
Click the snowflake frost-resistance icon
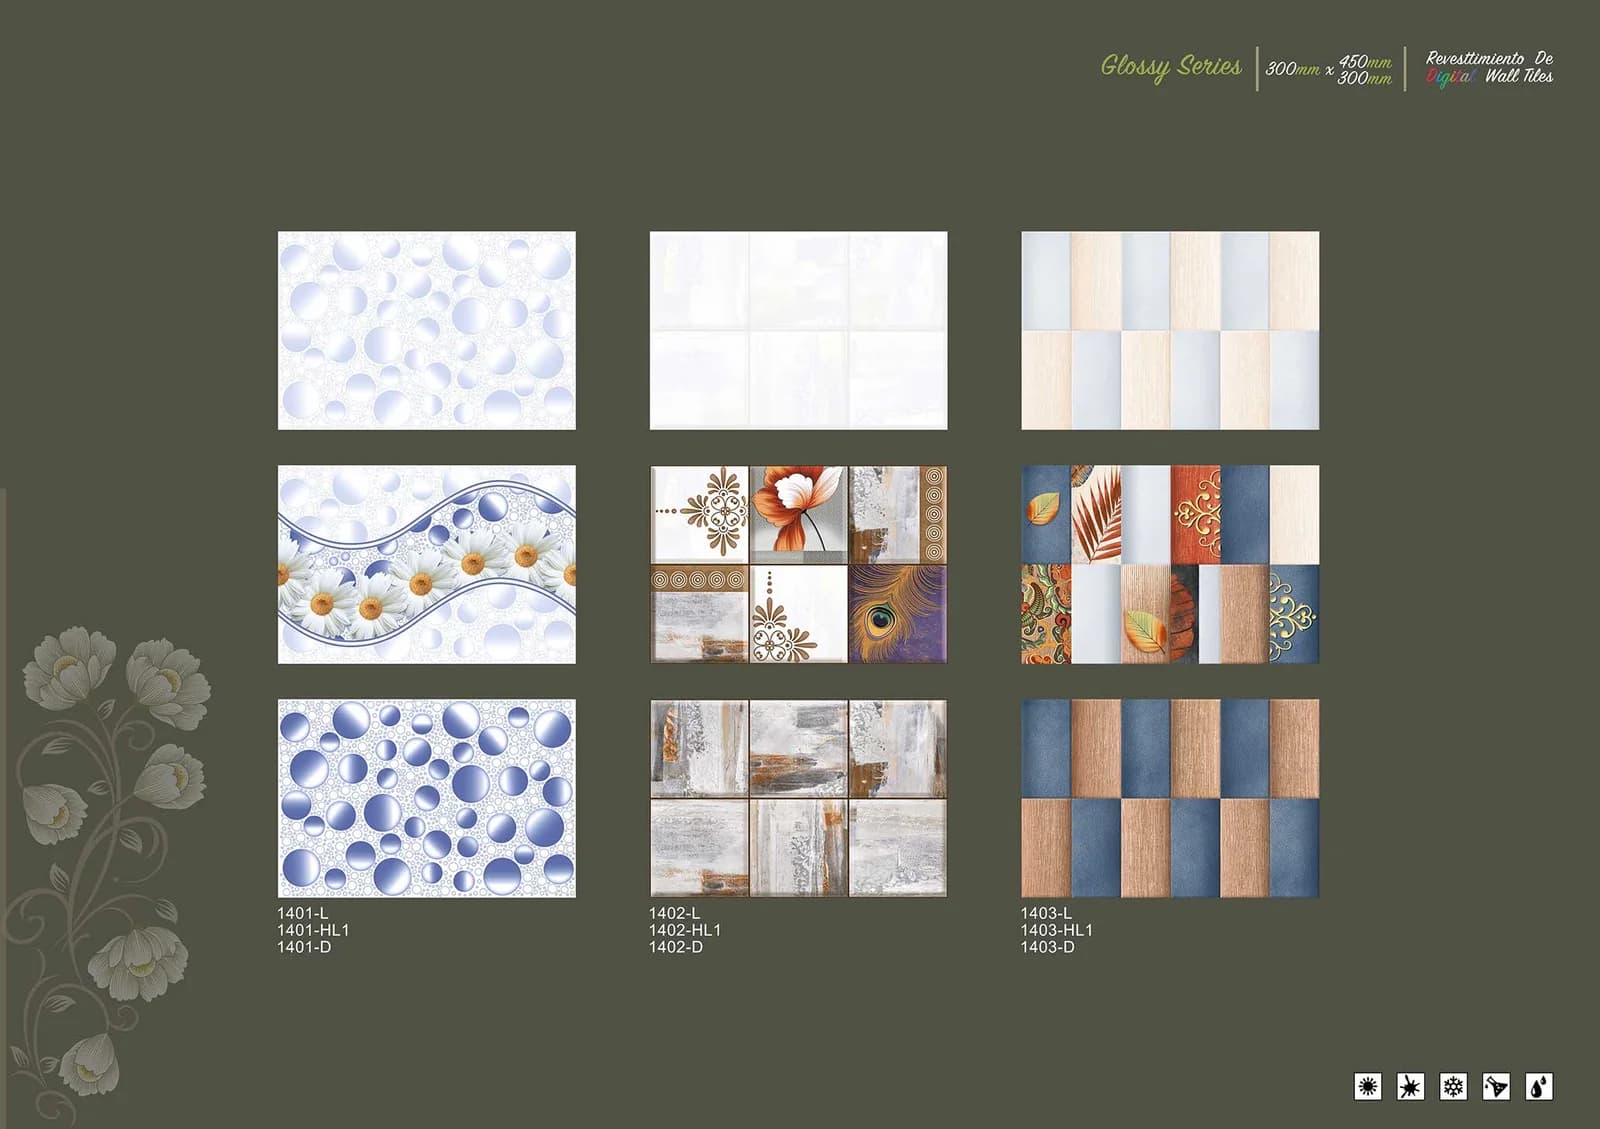(1453, 1086)
